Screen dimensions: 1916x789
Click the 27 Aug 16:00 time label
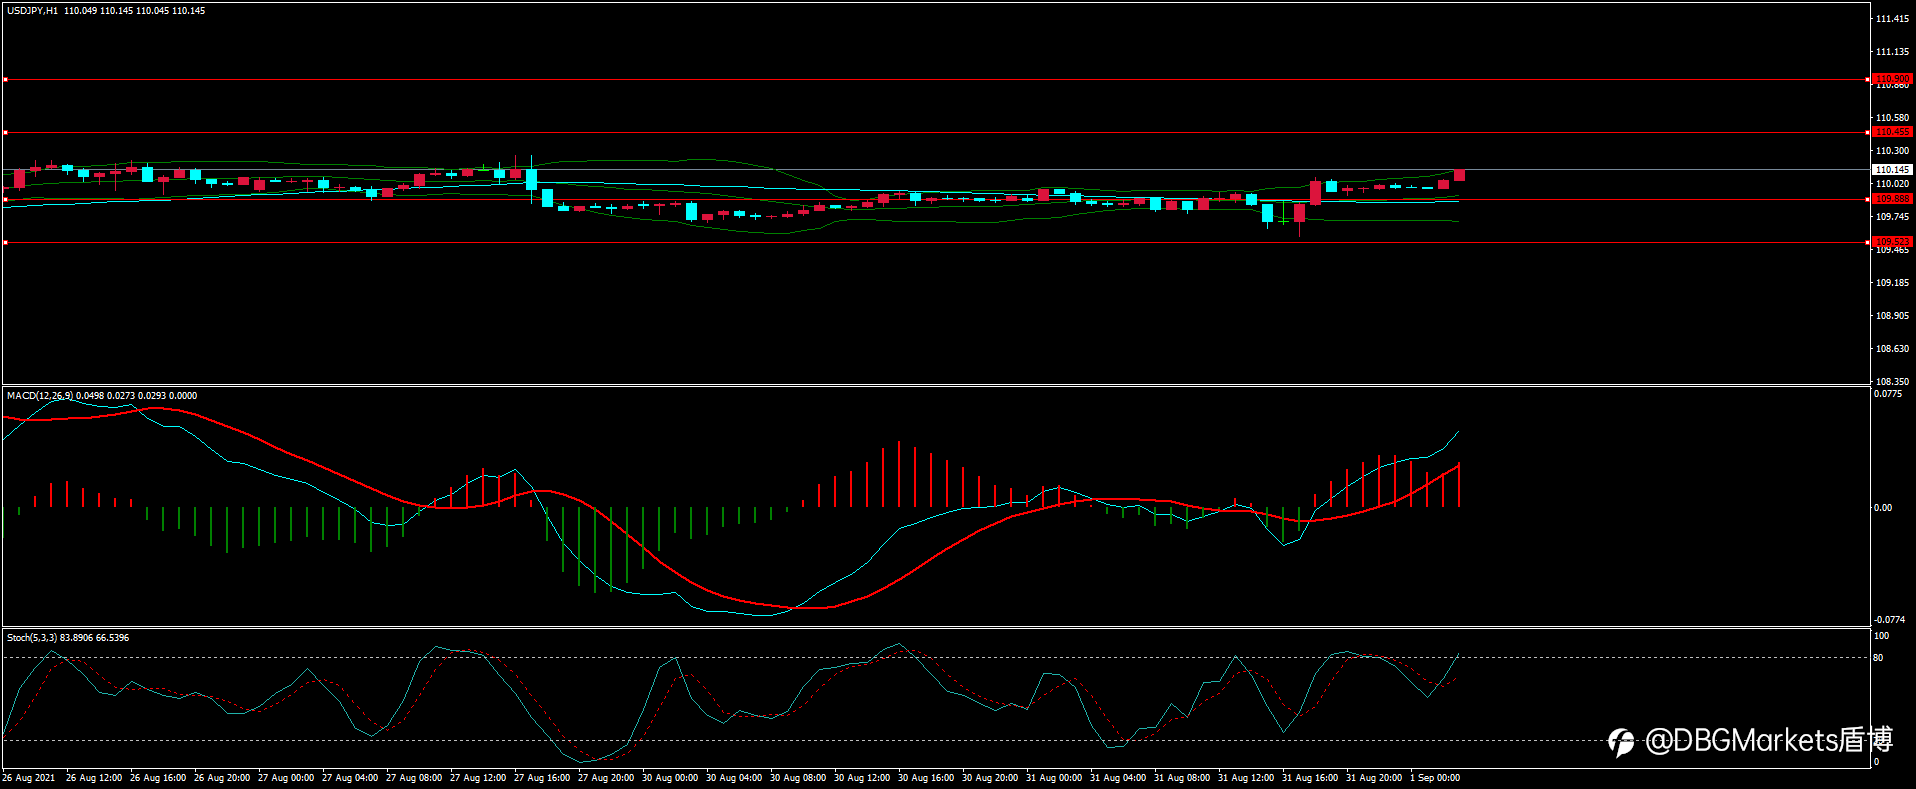[x=542, y=778]
